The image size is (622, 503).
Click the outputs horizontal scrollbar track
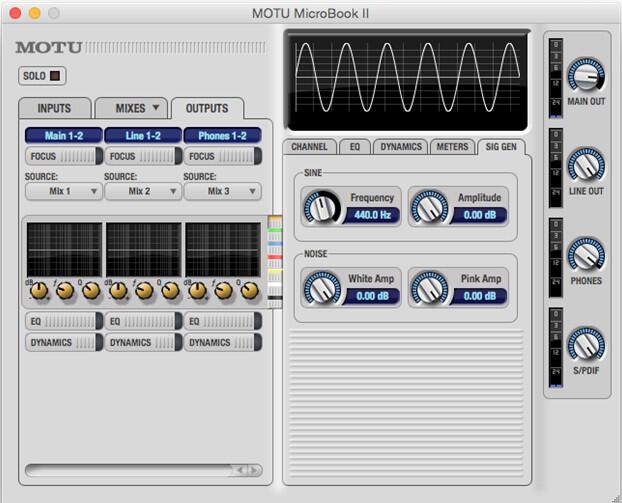[x=129, y=470]
